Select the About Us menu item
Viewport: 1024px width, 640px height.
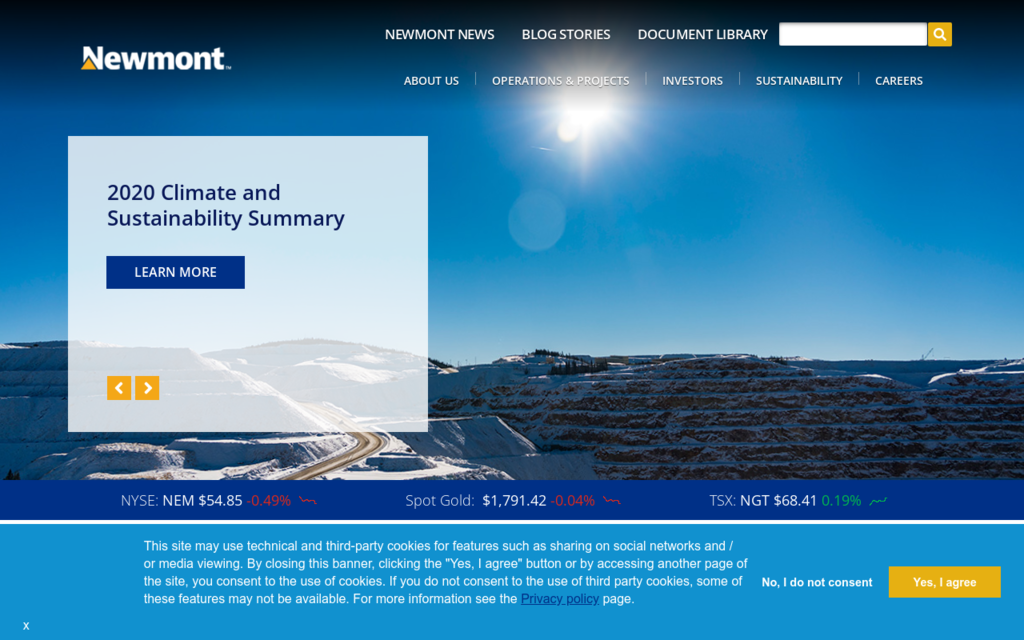(431, 80)
